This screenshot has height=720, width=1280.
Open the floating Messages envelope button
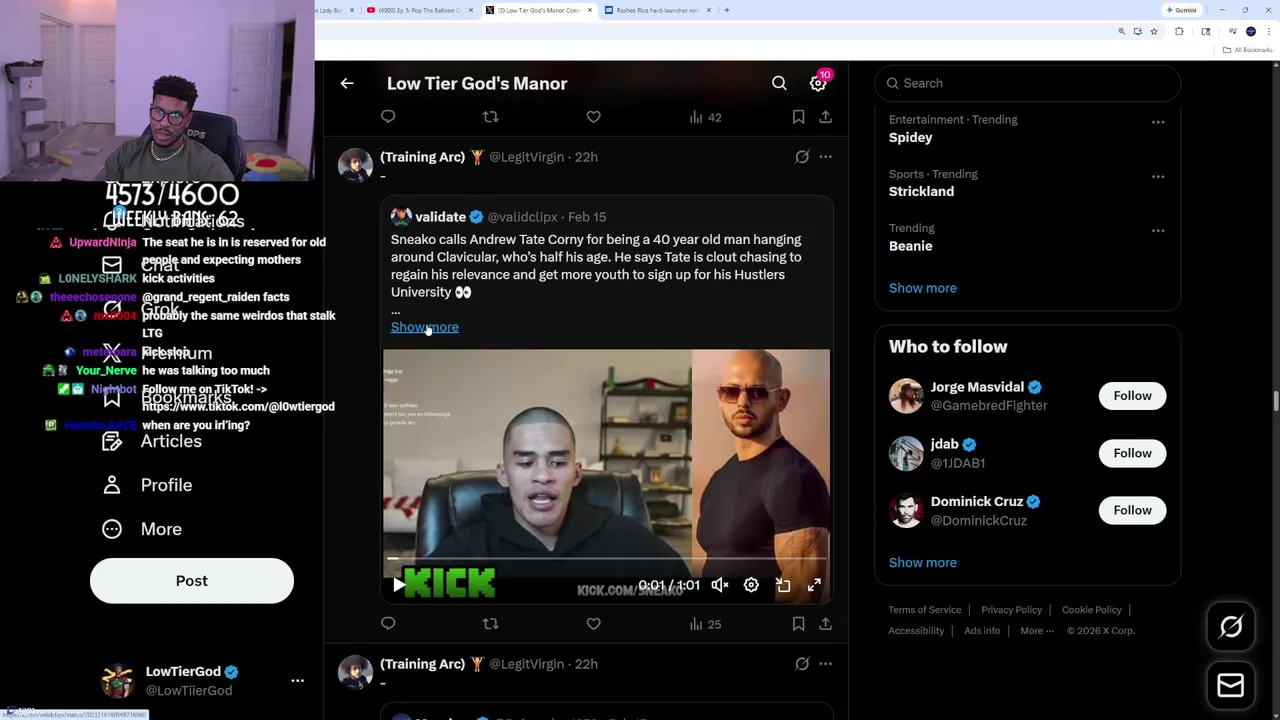pos(1231,685)
